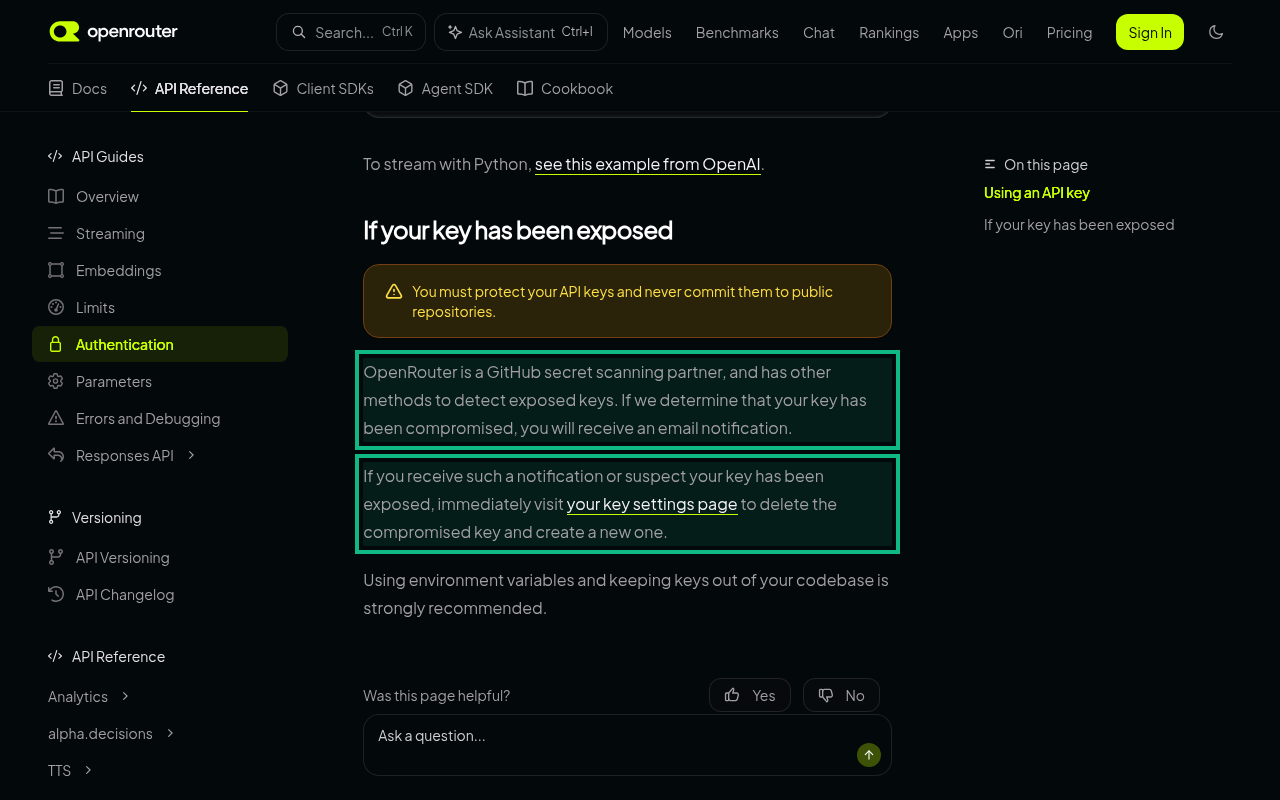
Task: Open Pricing in top navigation
Action: click(x=1070, y=32)
